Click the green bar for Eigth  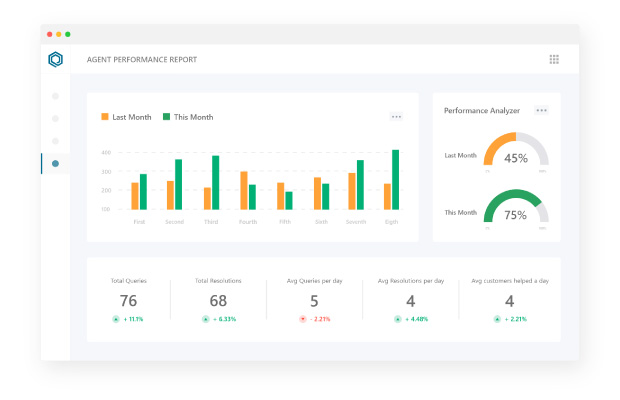click(x=395, y=179)
